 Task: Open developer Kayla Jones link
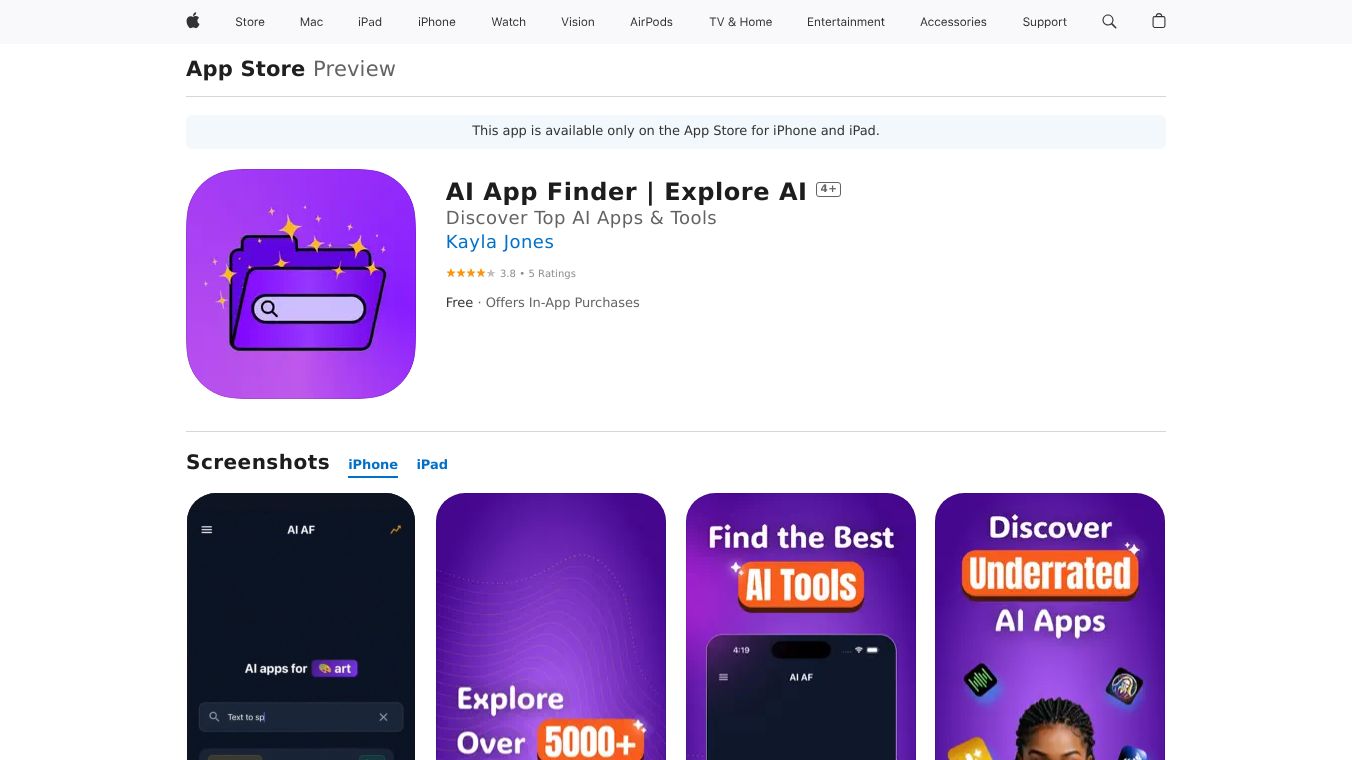(500, 242)
